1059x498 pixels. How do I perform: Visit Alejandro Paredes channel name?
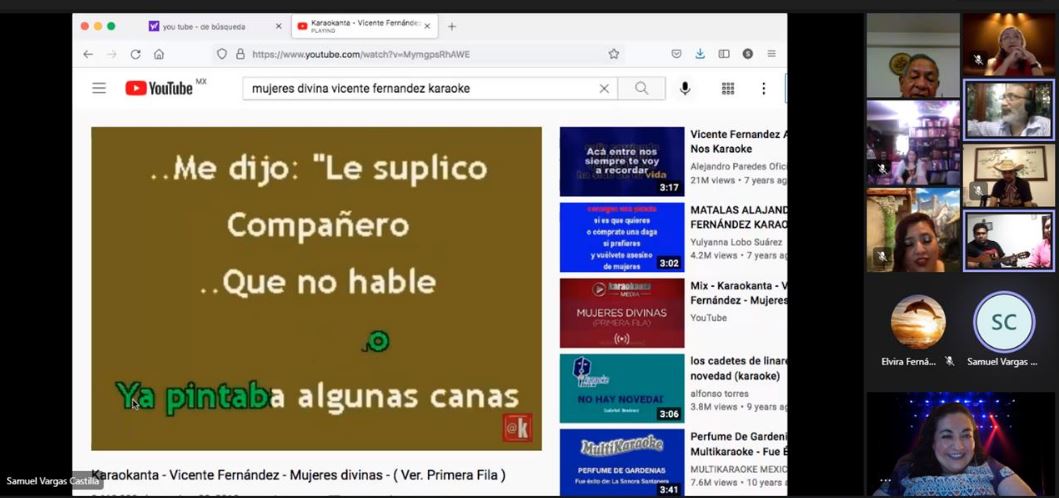tap(739, 166)
